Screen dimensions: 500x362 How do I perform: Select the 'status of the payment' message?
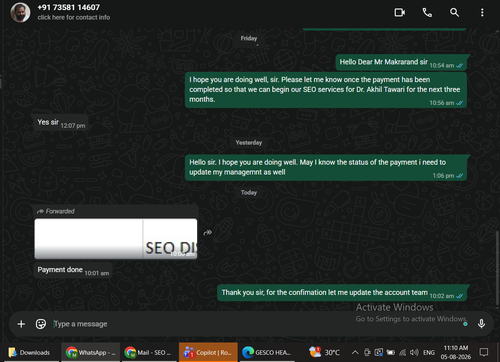[x=326, y=168]
